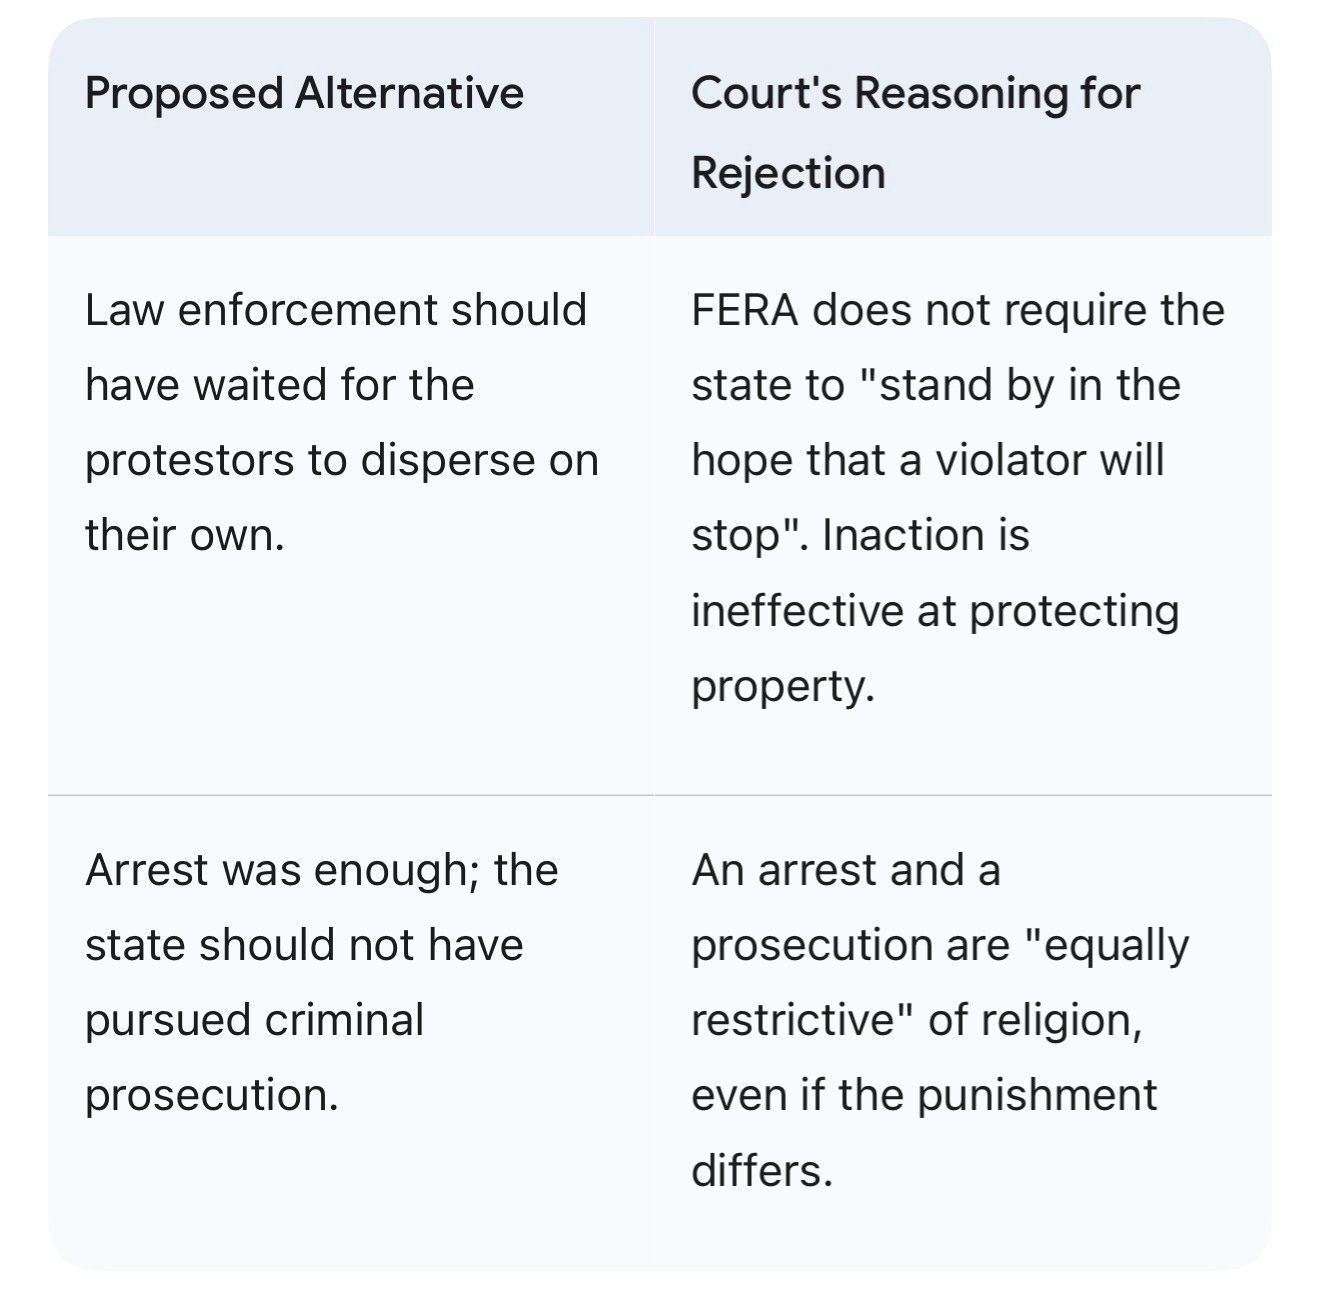Viewport: 1320px width, 1305px height.
Task: Click the 'Proposed Alternative' column header
Action: coord(304,94)
